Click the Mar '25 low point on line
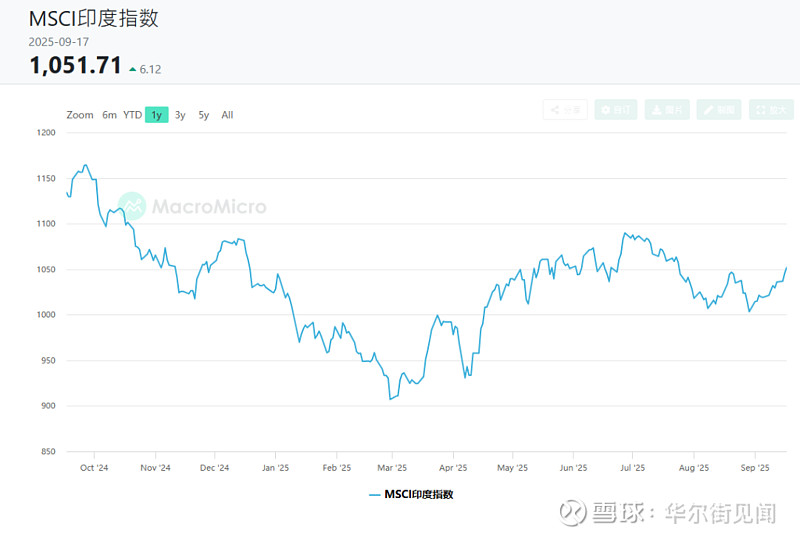This screenshot has height=538, width=800. [x=391, y=399]
